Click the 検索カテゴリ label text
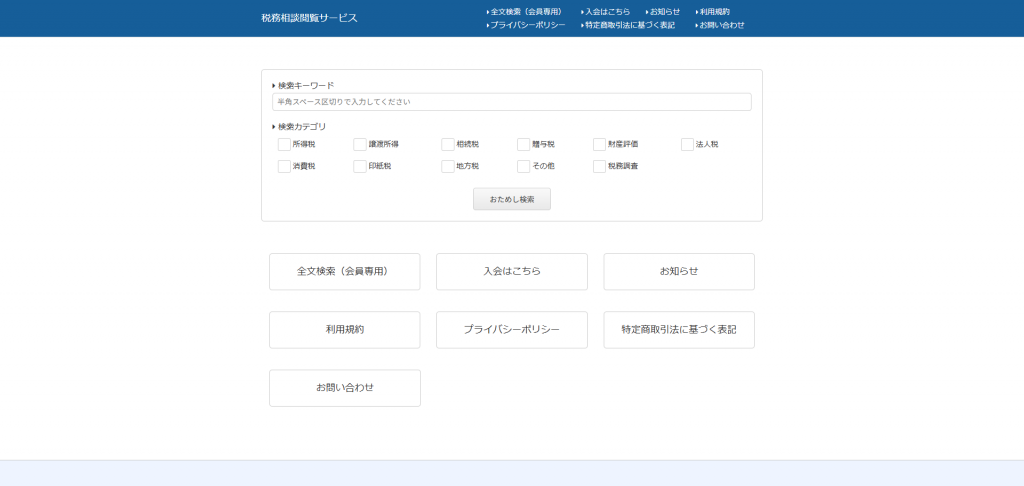Screen dimensions: 1024x486 [302, 127]
